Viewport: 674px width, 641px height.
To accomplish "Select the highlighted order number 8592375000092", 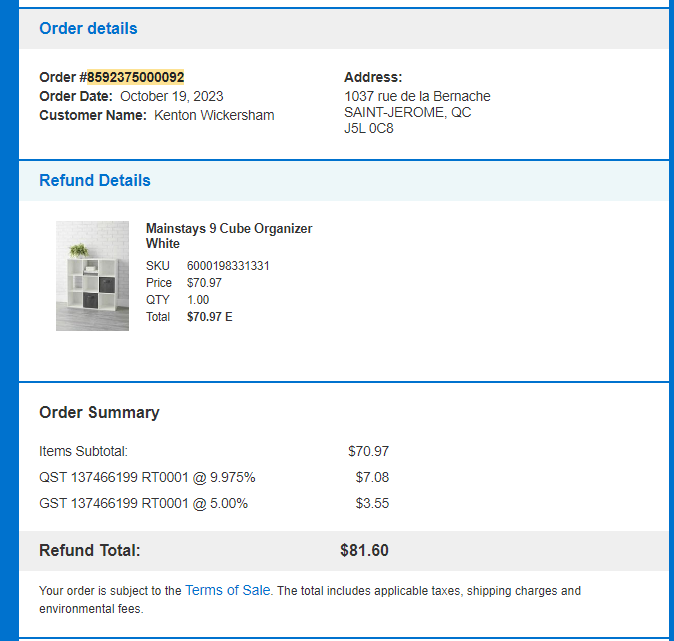I will 135,77.
